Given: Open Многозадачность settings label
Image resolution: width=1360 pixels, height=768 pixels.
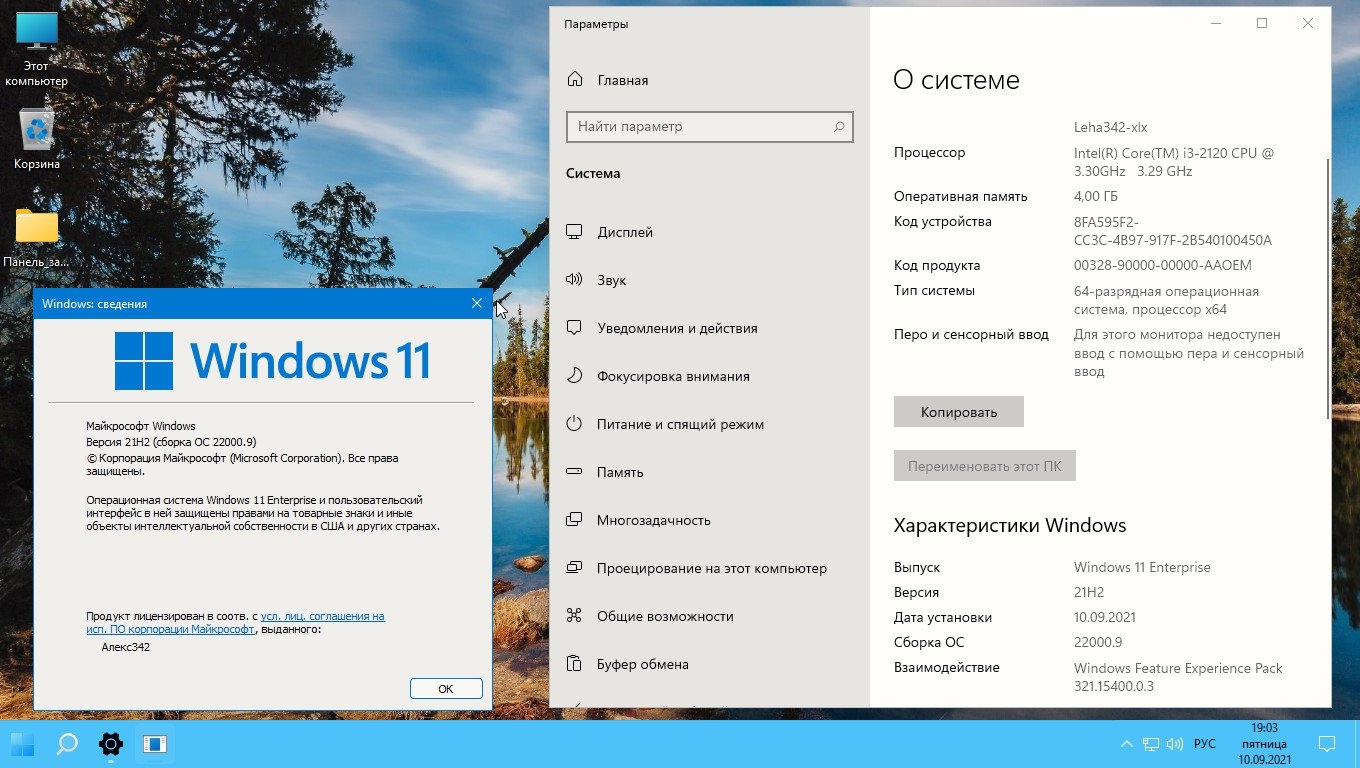Looking at the screenshot, I should 654,520.
